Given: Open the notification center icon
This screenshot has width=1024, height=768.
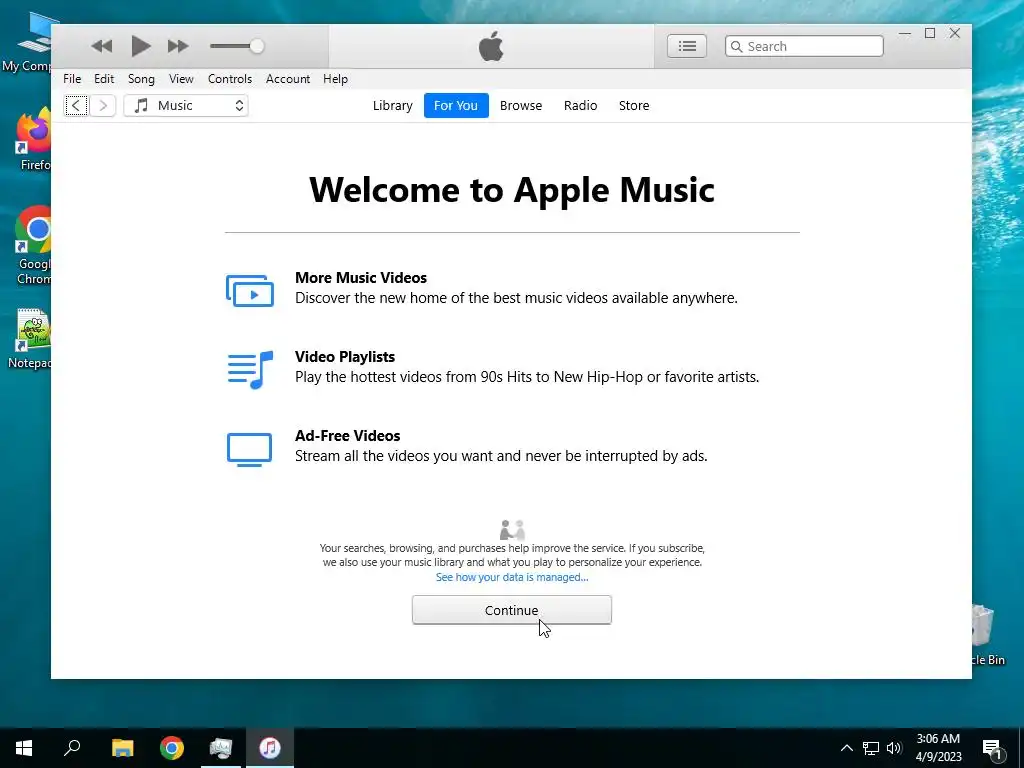Looking at the screenshot, I should (x=992, y=749).
